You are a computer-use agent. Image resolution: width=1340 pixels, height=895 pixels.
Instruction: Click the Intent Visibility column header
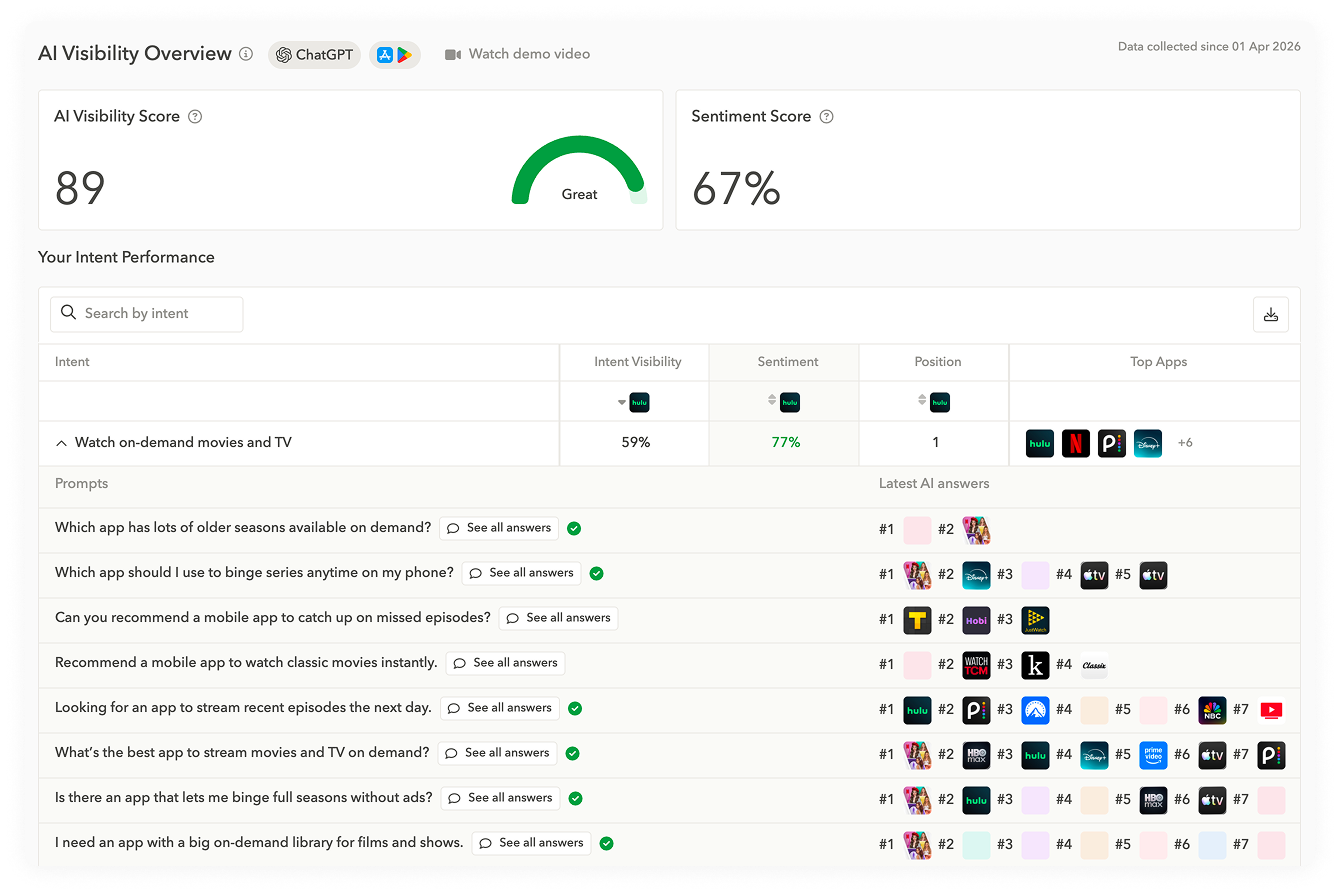637,362
